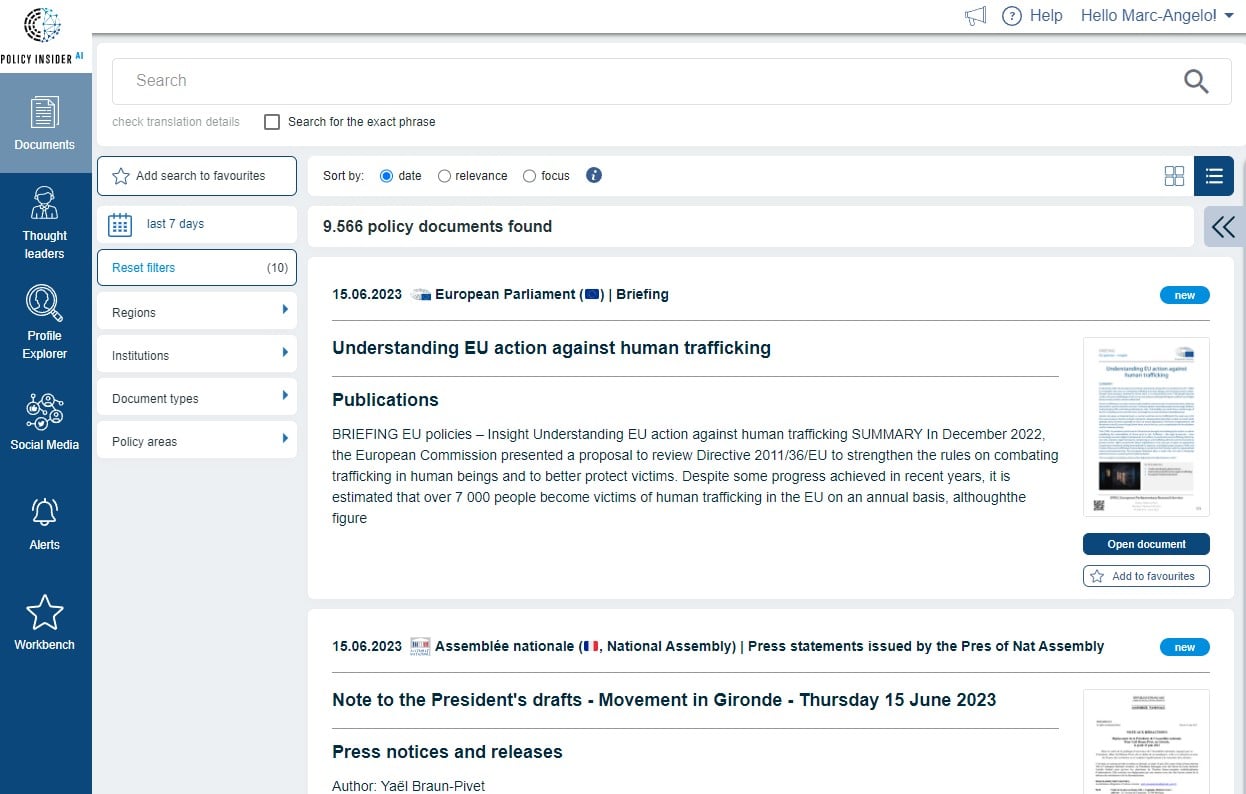Open the Profile Explorer panel
Image resolution: width=1246 pixels, height=794 pixels.
(44, 322)
